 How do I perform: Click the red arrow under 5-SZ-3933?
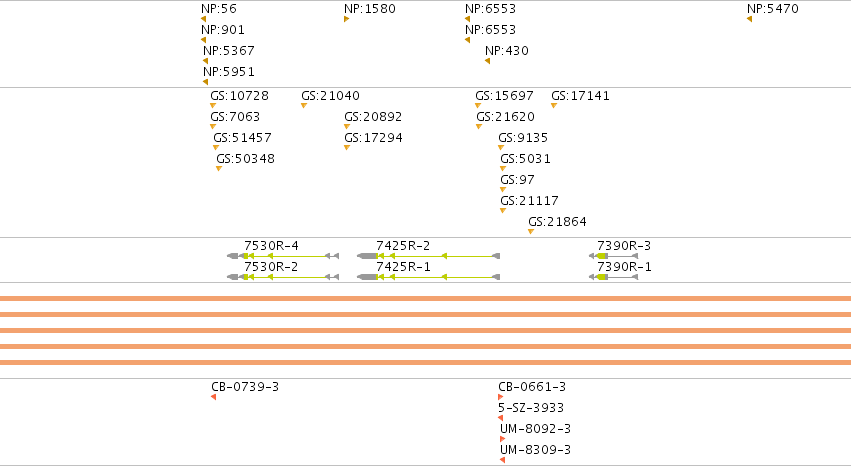(x=500, y=418)
